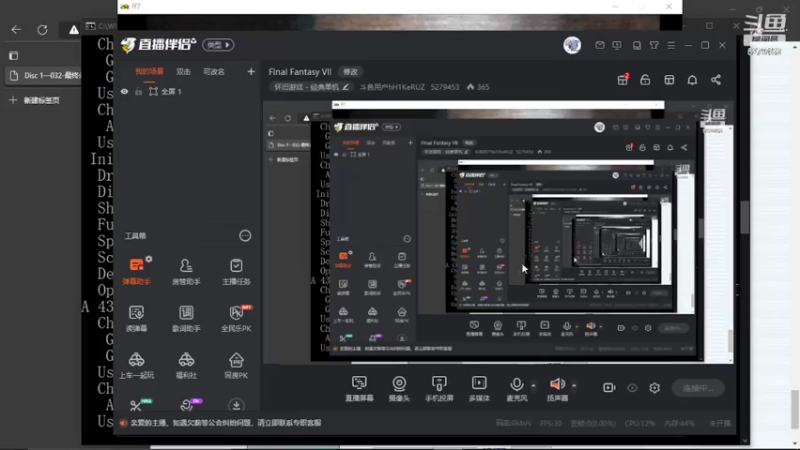The height and width of the screenshot is (450, 800).
Task: Open the 歌词助手 lyrics tool
Action: pos(186,318)
